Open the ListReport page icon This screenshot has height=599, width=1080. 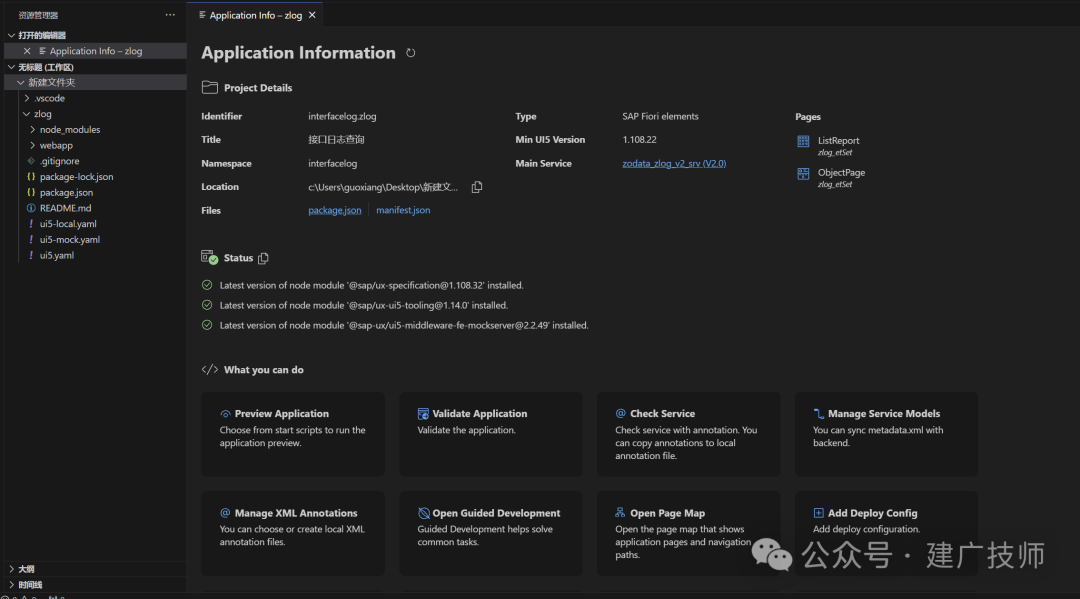pyautogui.click(x=803, y=141)
